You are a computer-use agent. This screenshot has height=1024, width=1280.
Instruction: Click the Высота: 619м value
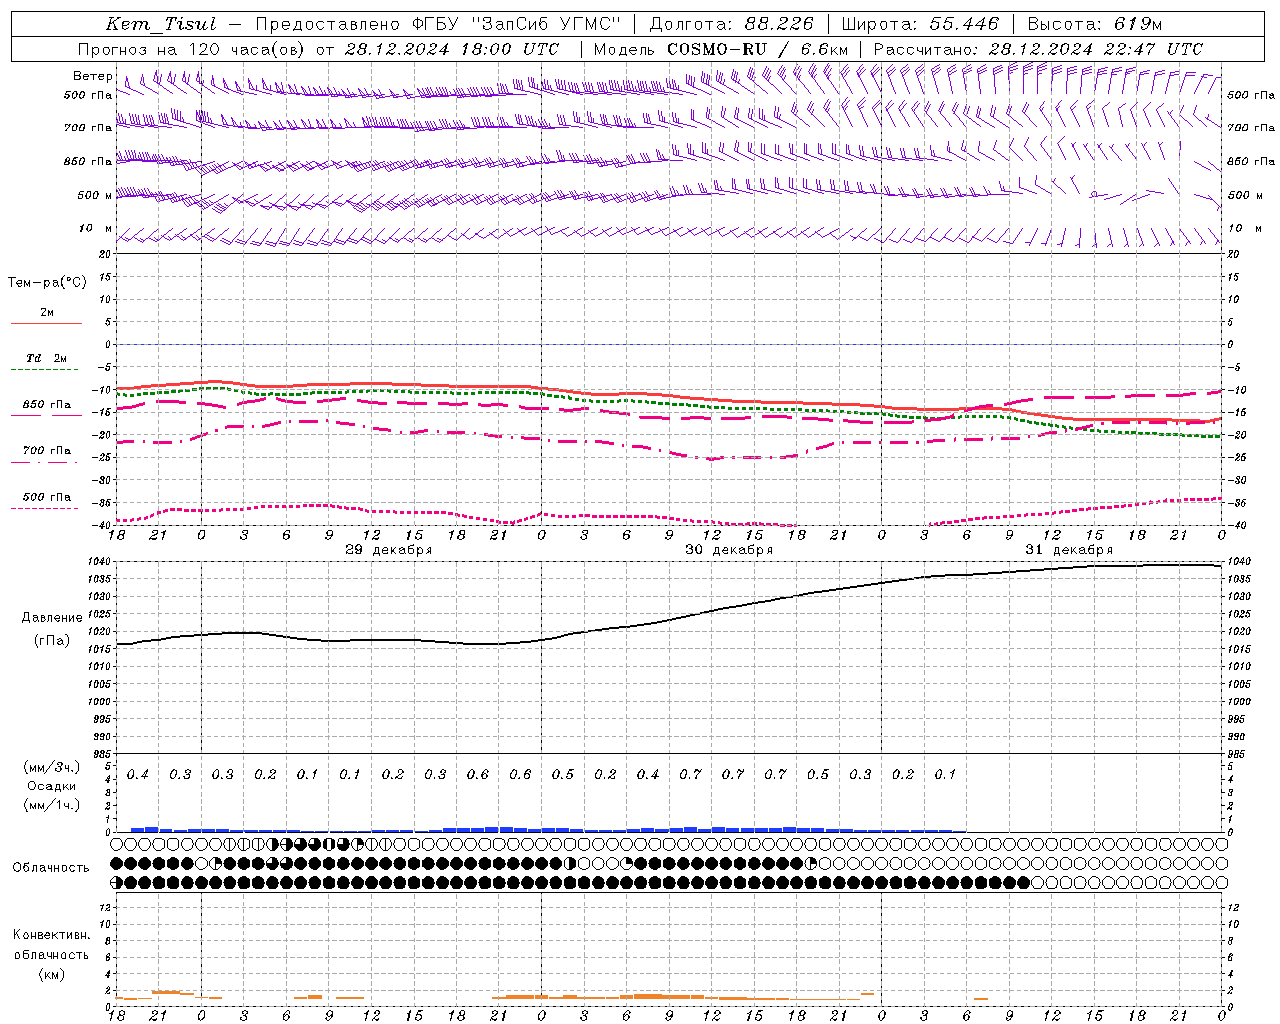tap(1095, 24)
